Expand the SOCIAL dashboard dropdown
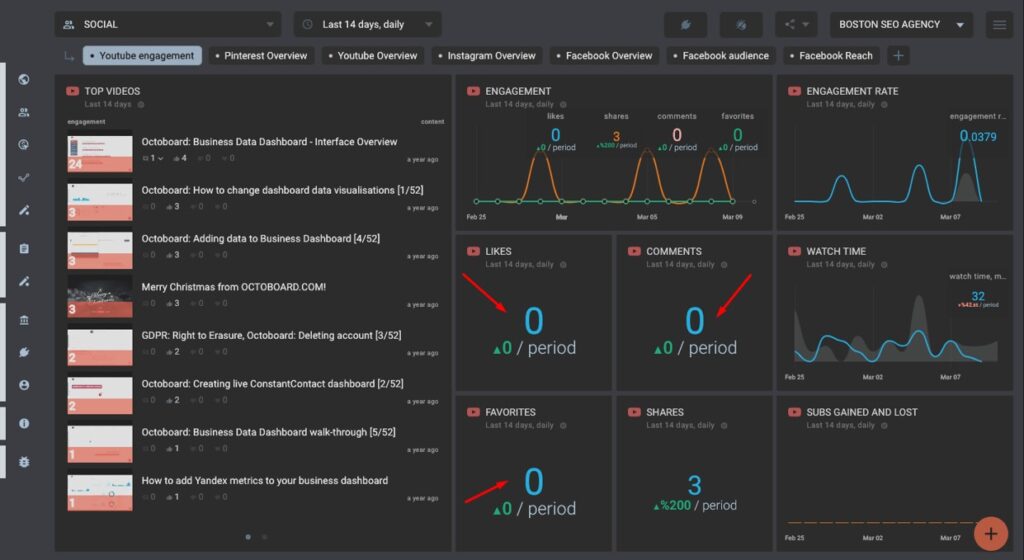1024x560 pixels. coord(168,25)
